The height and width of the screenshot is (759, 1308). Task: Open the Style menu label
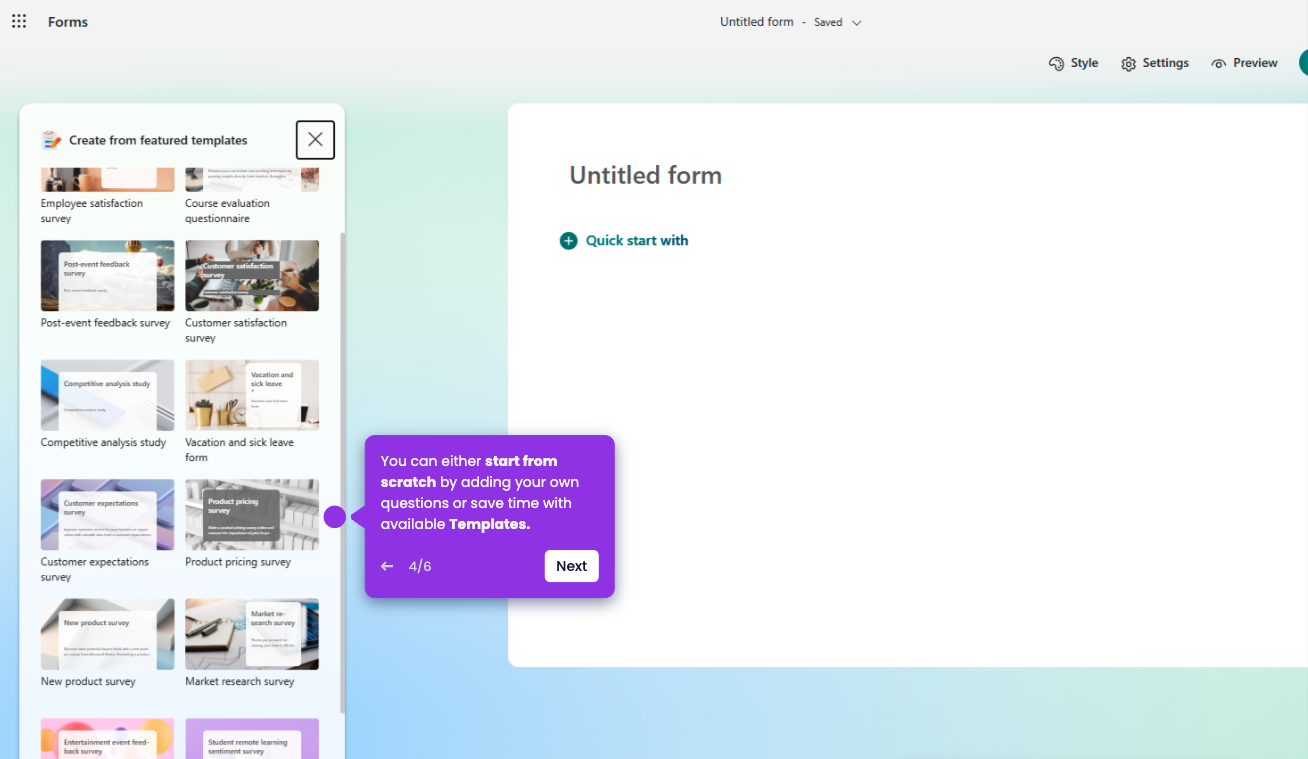coord(1084,63)
